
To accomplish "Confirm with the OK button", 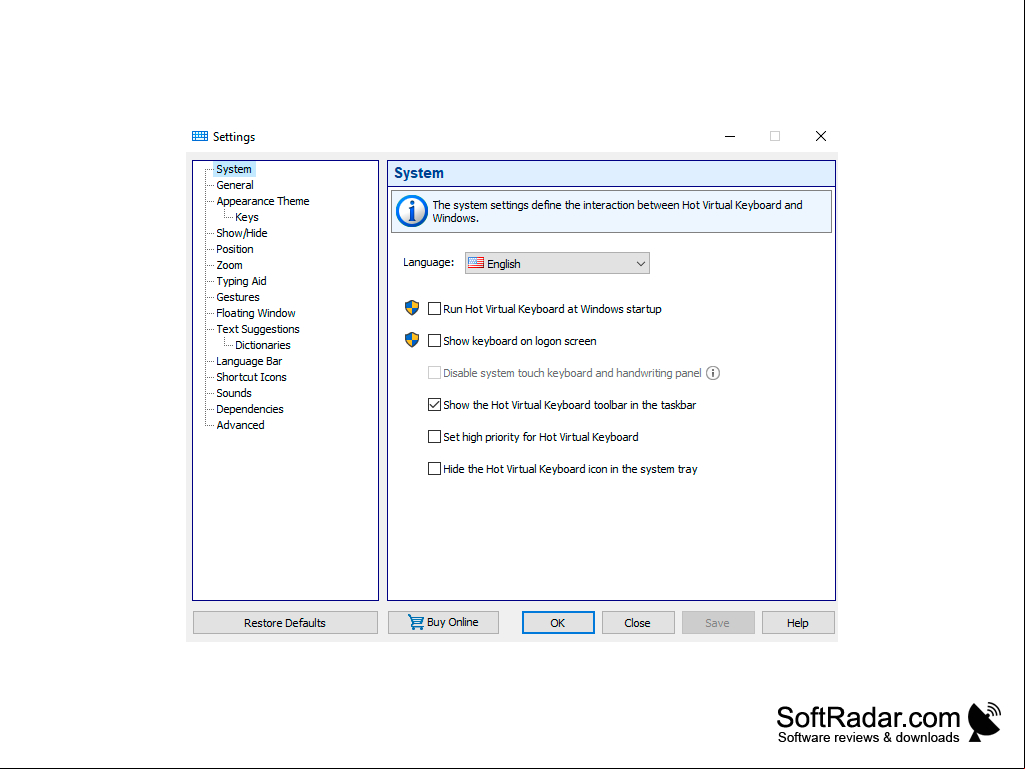I will (558, 623).
